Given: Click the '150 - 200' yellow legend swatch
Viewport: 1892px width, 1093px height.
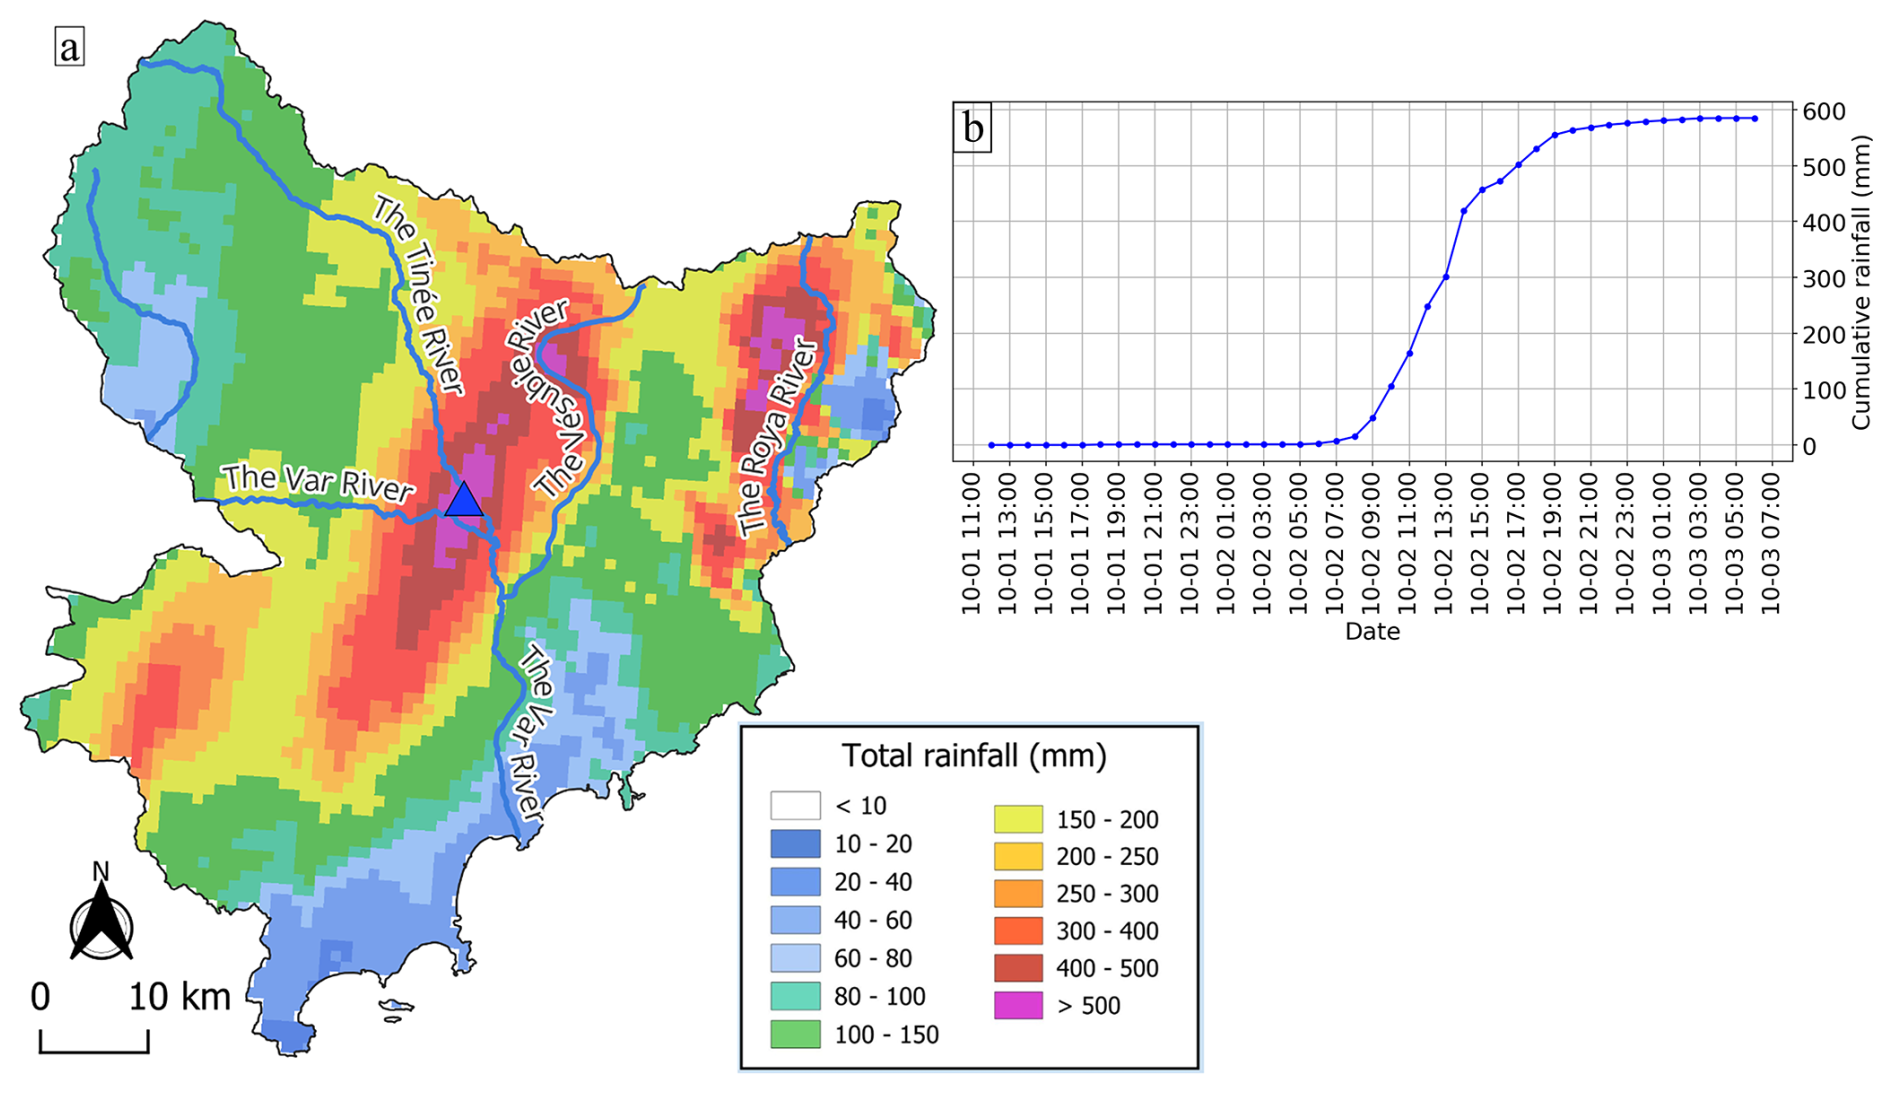Looking at the screenshot, I should [x=1018, y=819].
